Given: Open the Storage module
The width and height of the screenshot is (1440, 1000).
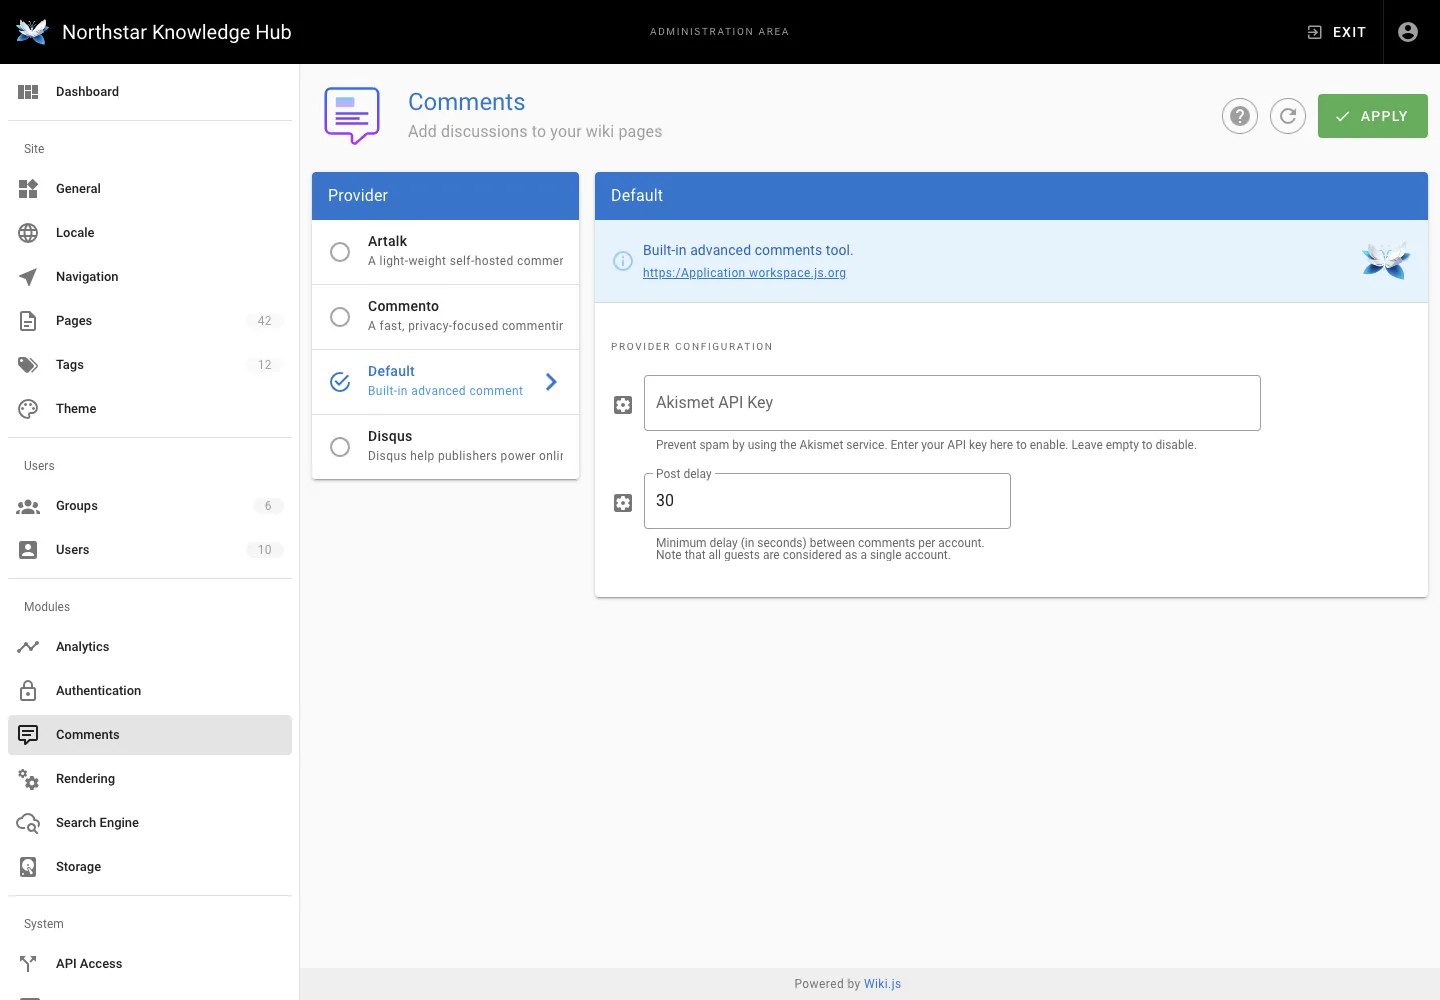Looking at the screenshot, I should 150,867.
